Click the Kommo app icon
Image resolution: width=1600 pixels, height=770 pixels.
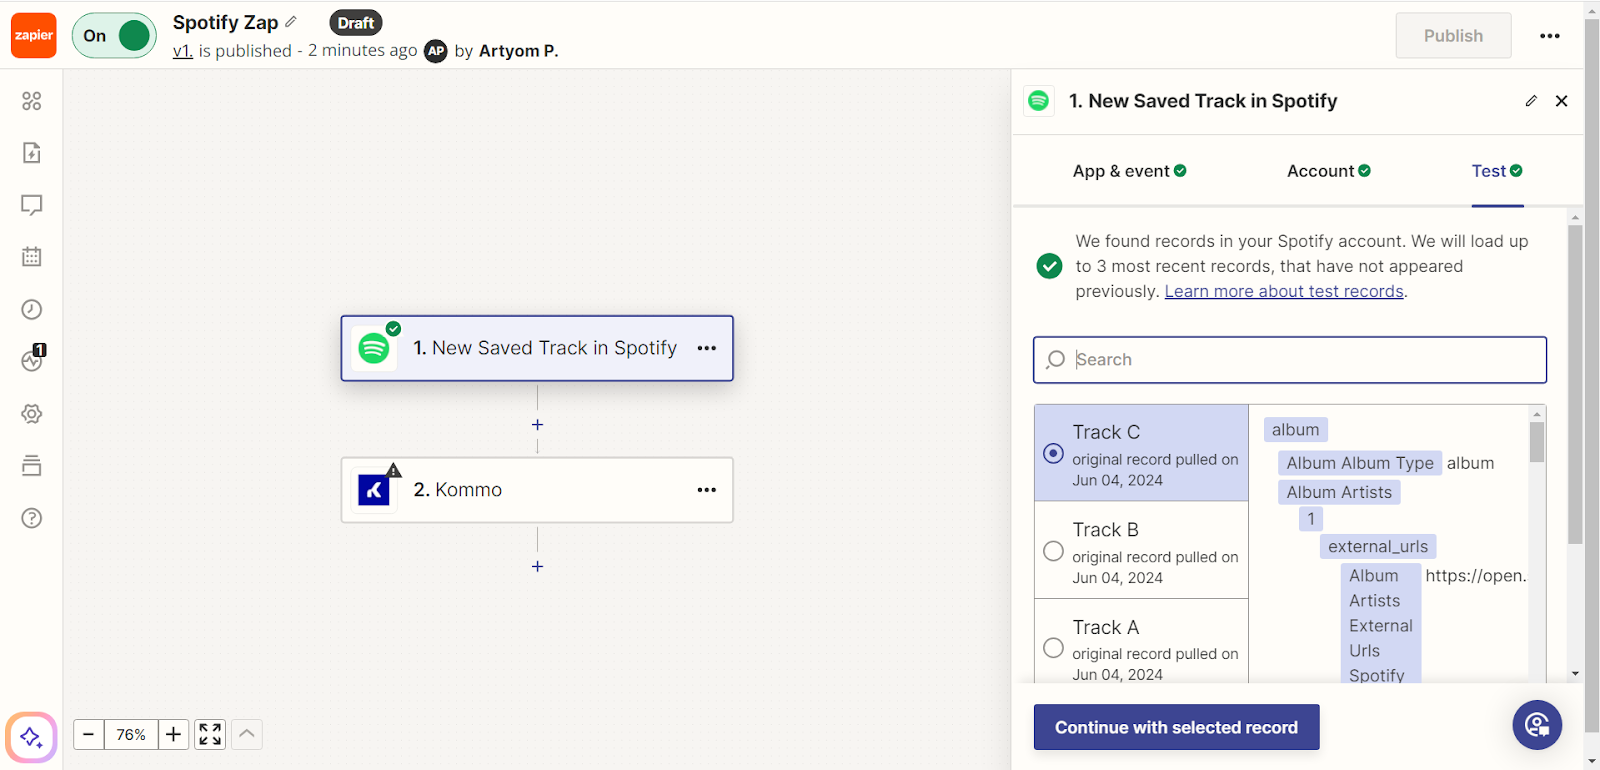(374, 490)
